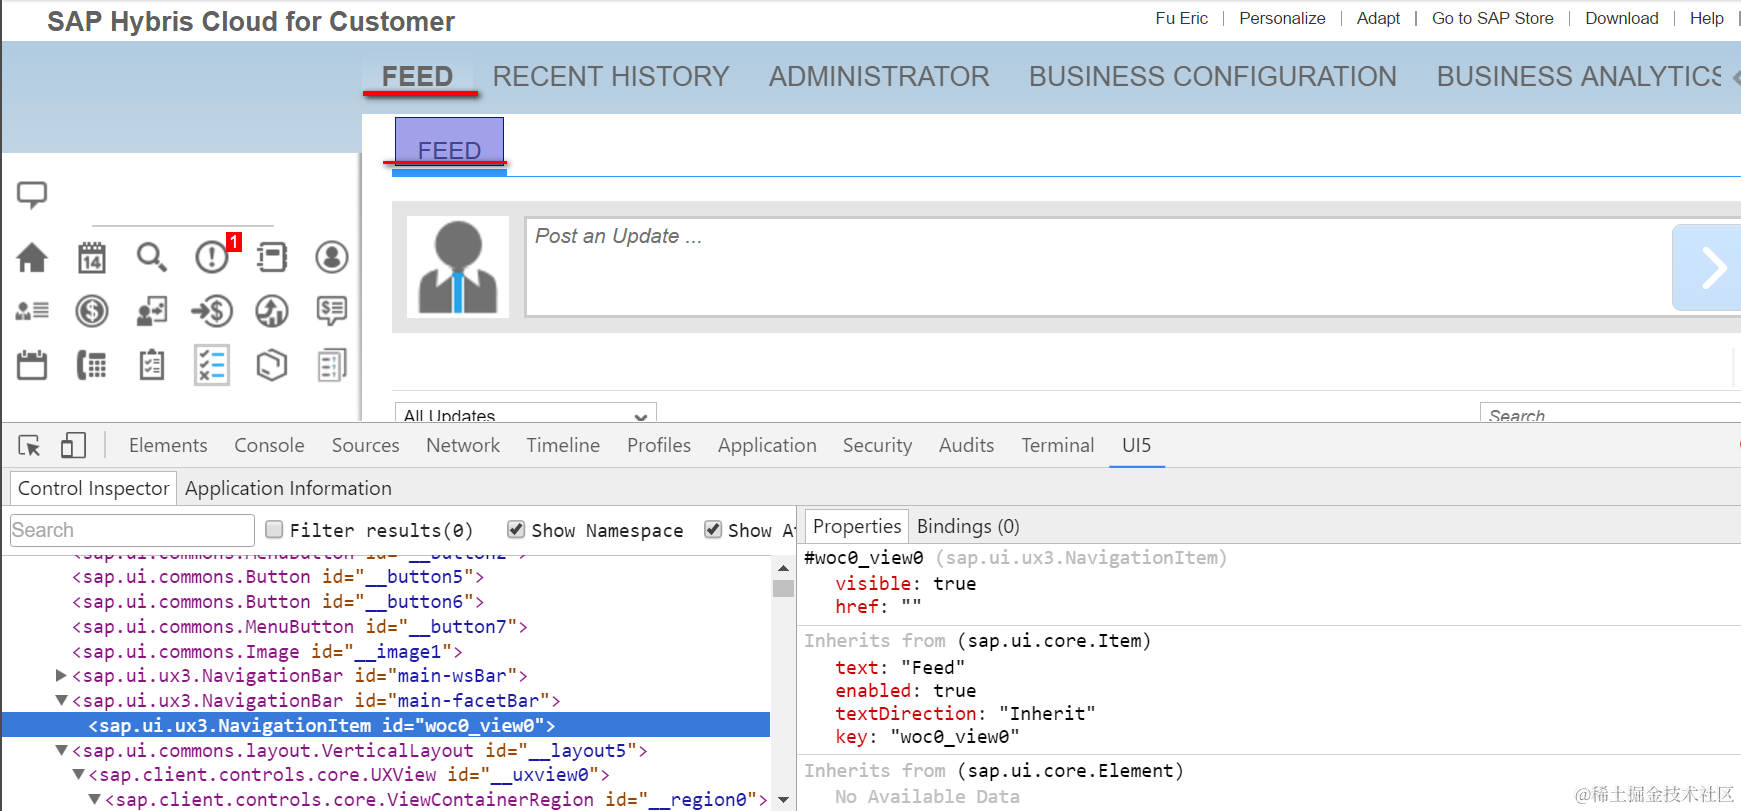Open the highlighted check list icon
Viewport: 1741px width, 811px height.
coord(212,365)
